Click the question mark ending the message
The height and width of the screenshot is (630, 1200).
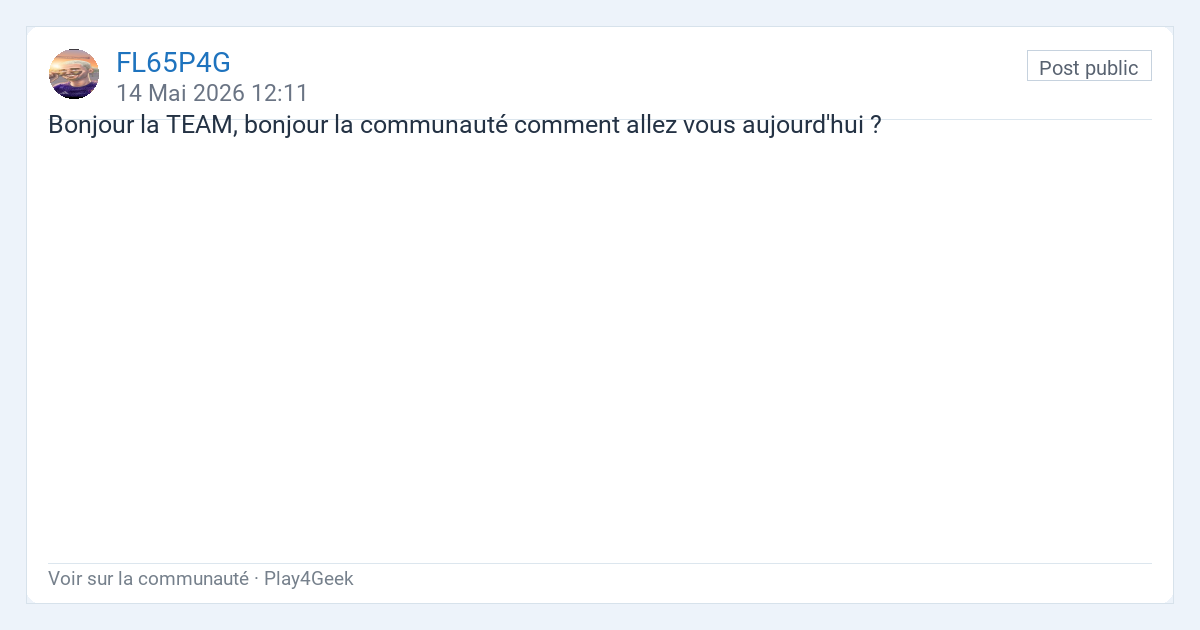(x=876, y=127)
